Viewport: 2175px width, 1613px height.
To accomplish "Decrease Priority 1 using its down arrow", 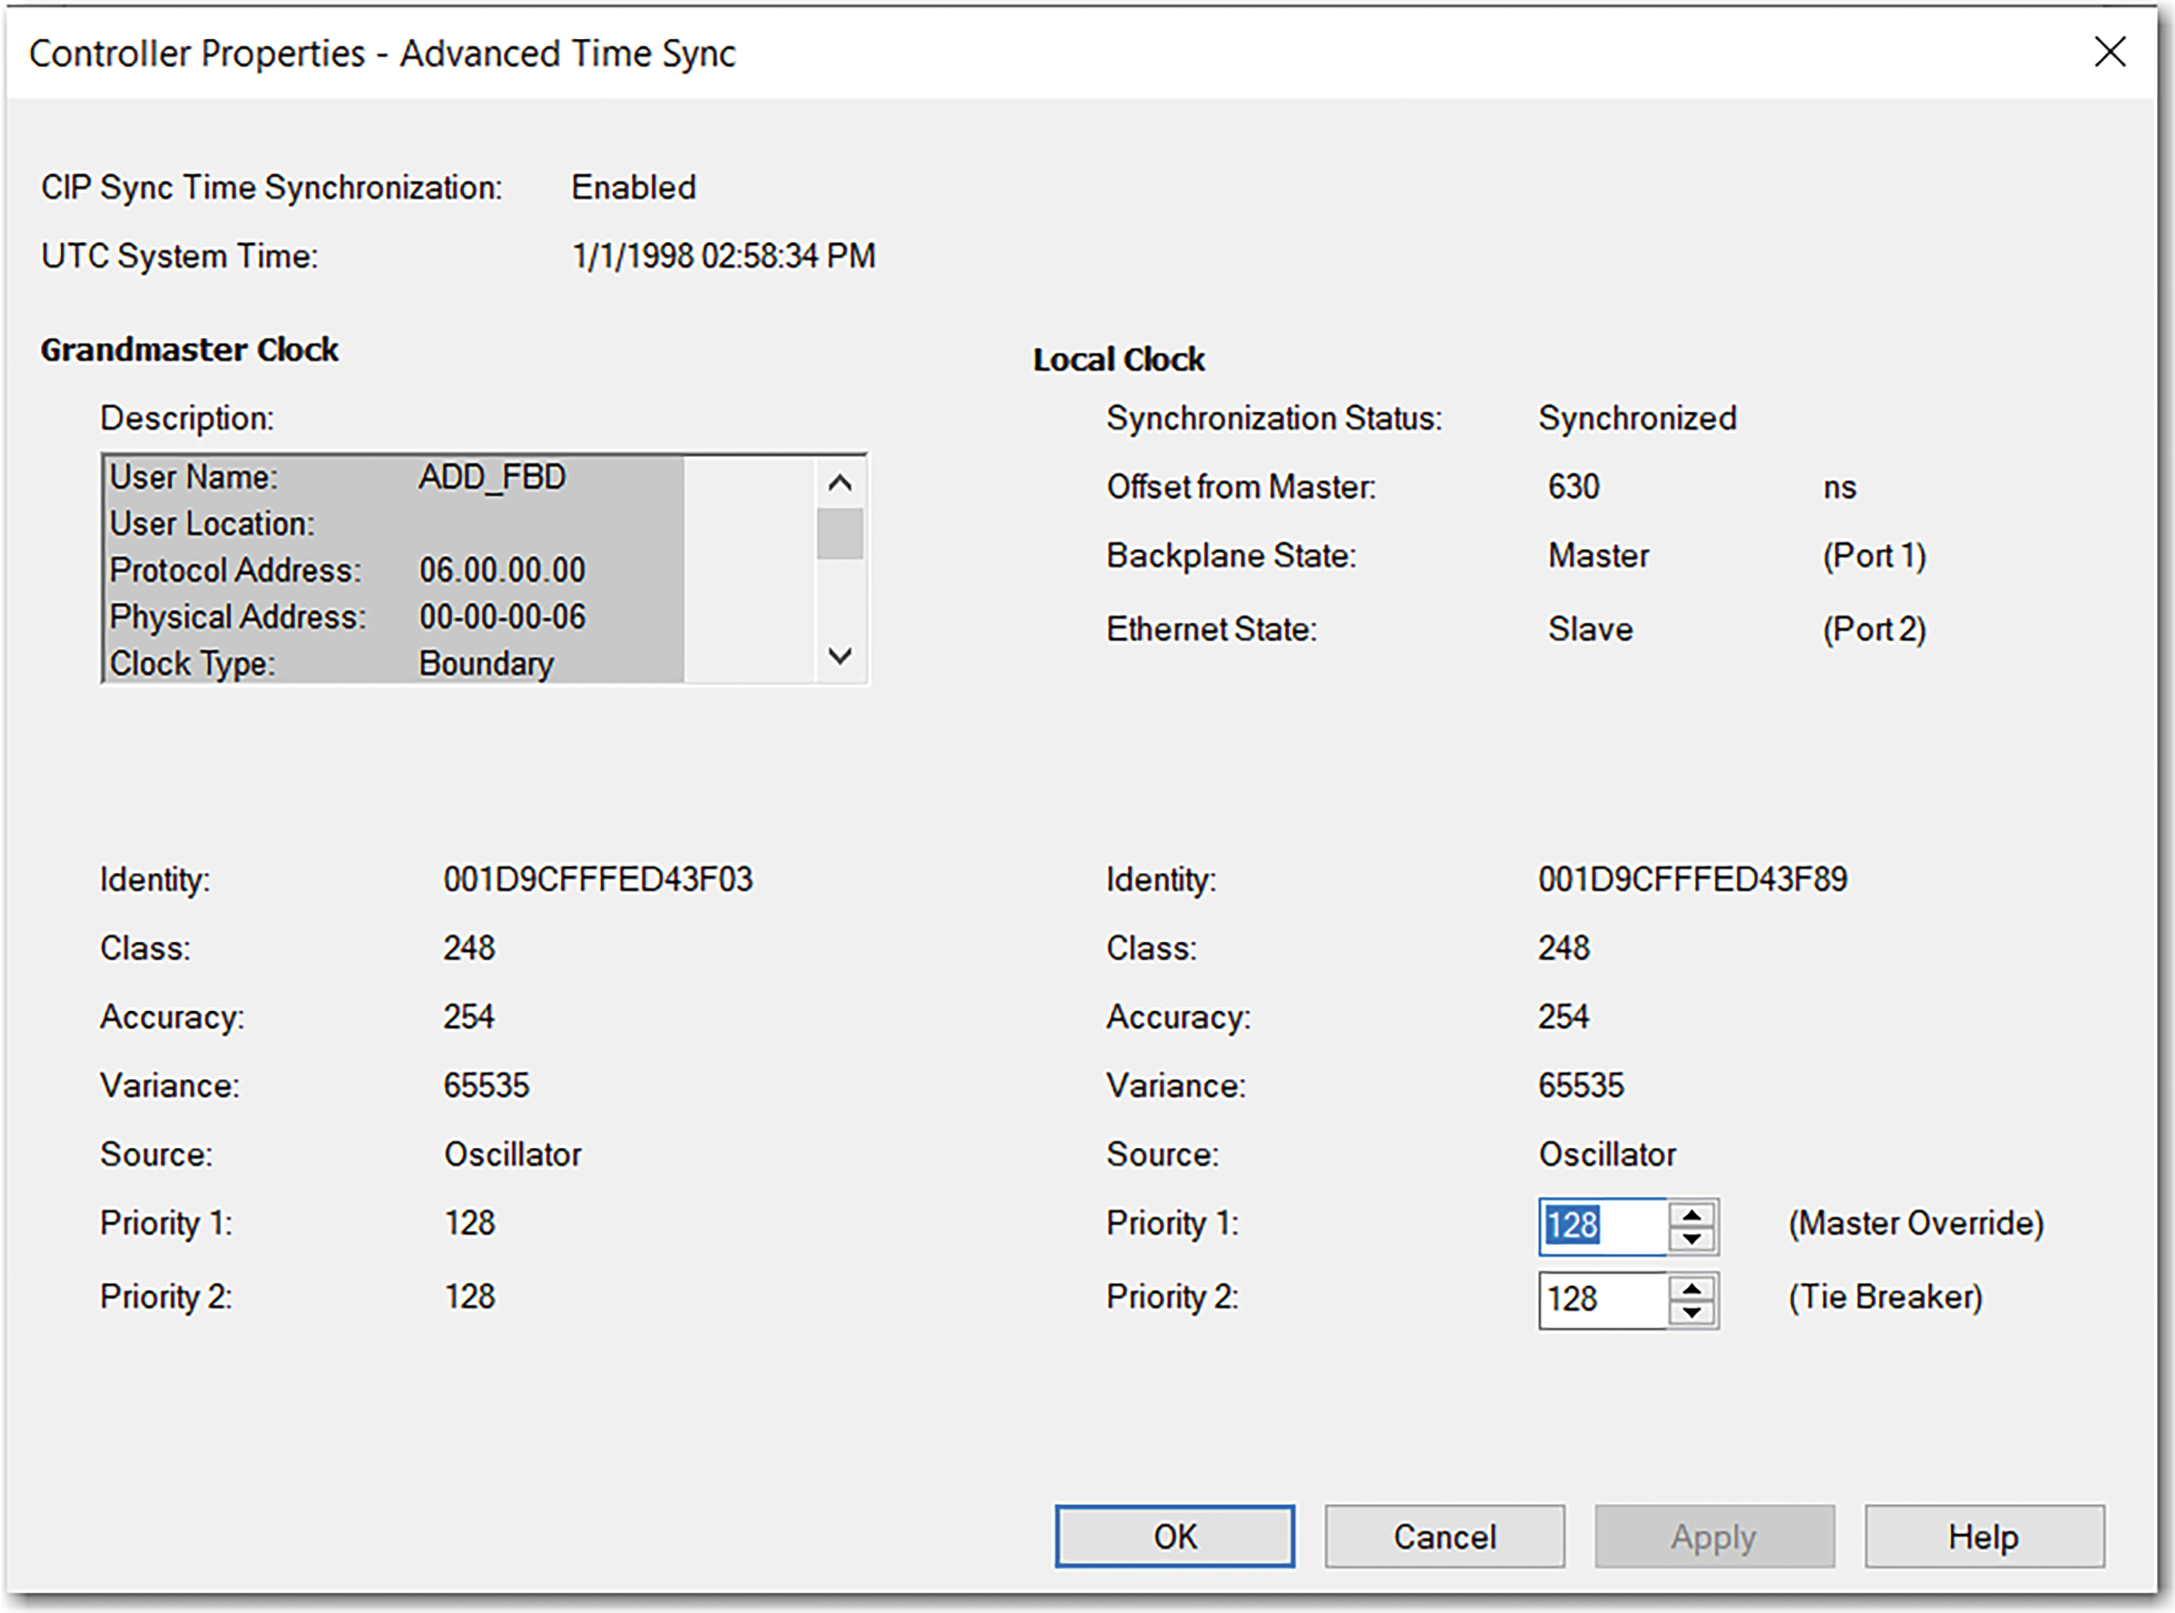I will click(x=1690, y=1238).
